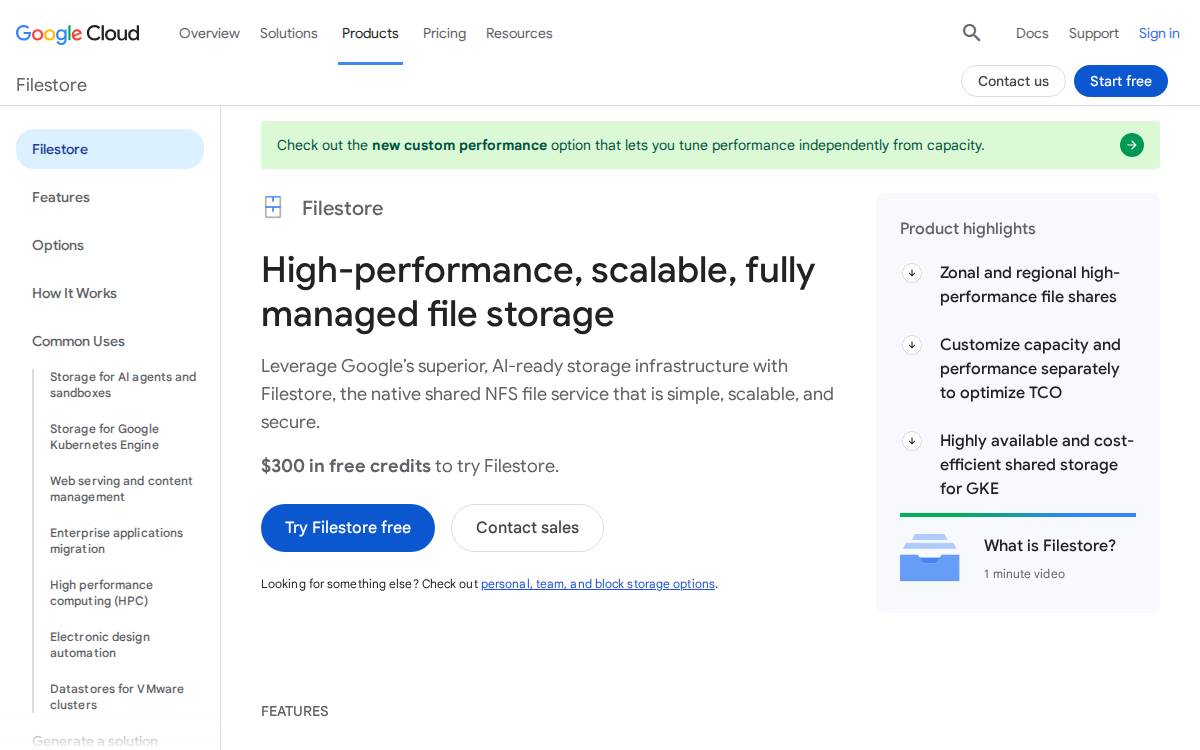Viewport: 1200px width, 750px height.
Task: Click the 1 minute video label
Action: click(x=1024, y=574)
